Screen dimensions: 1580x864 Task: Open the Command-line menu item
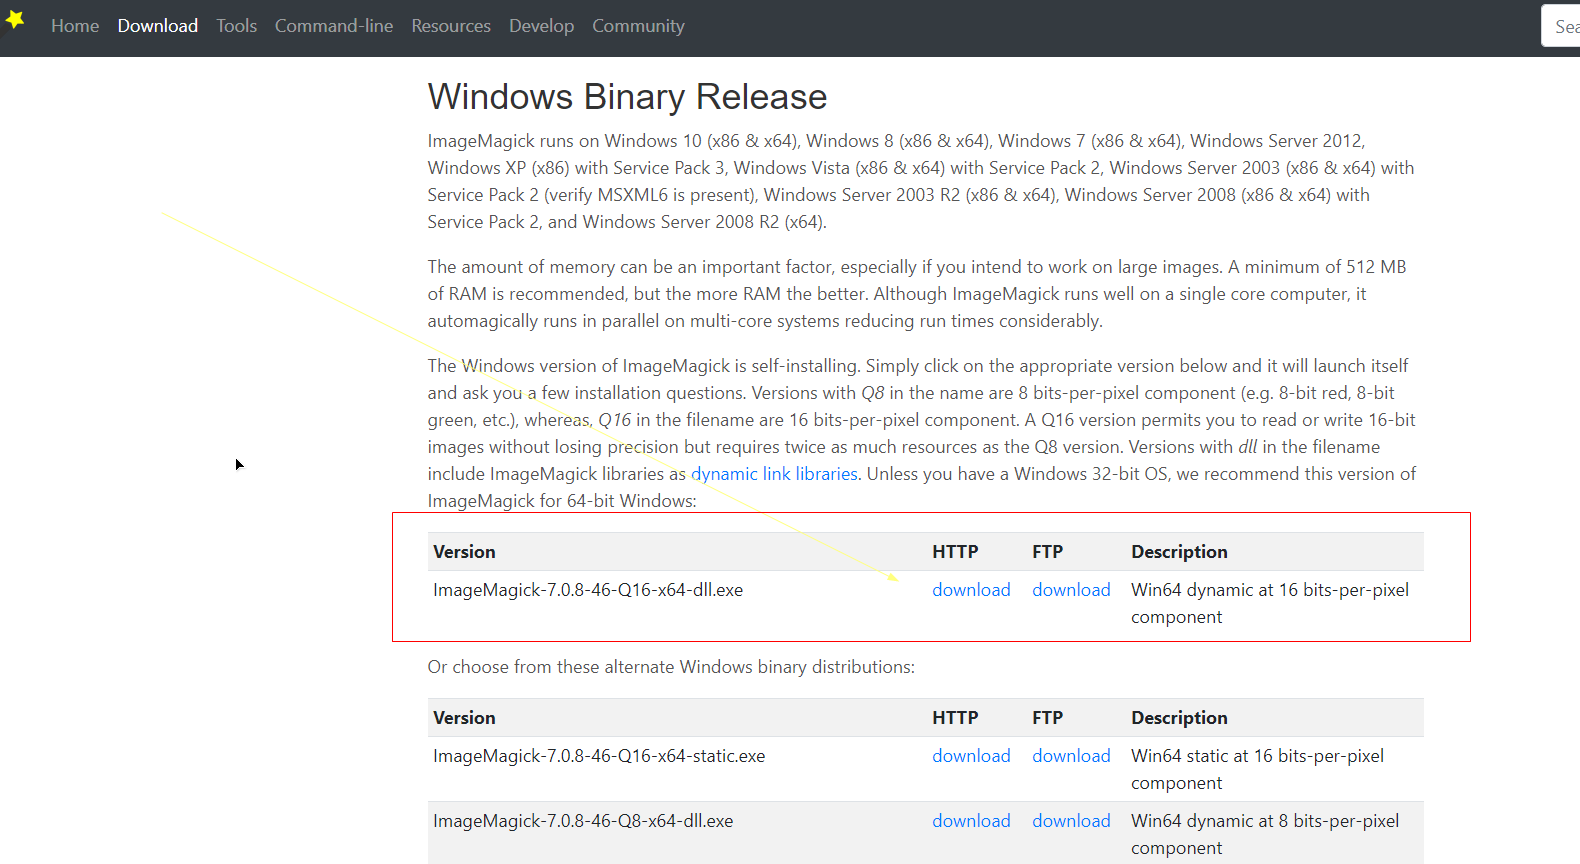pos(334,26)
